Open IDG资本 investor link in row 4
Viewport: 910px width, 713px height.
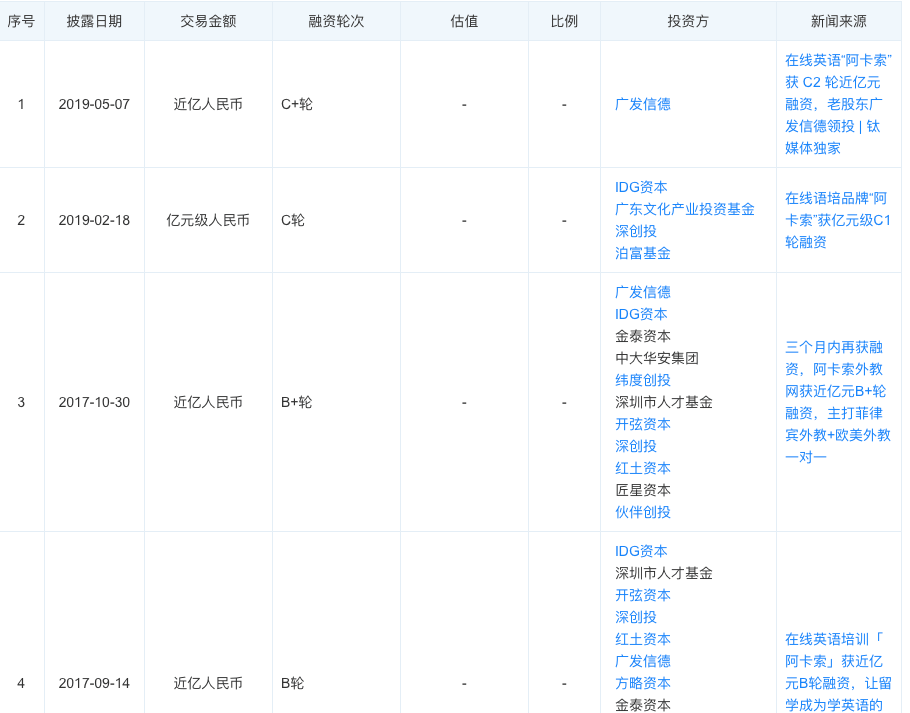(641, 552)
